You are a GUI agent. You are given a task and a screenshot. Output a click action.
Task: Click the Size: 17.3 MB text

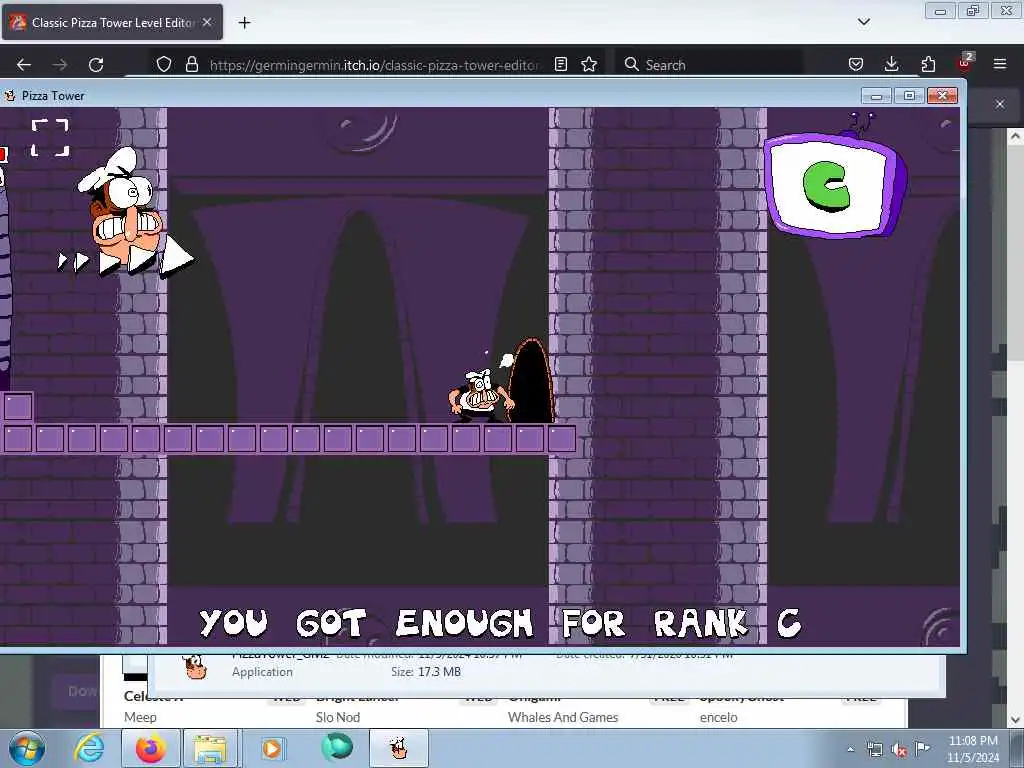pyautogui.click(x=426, y=671)
